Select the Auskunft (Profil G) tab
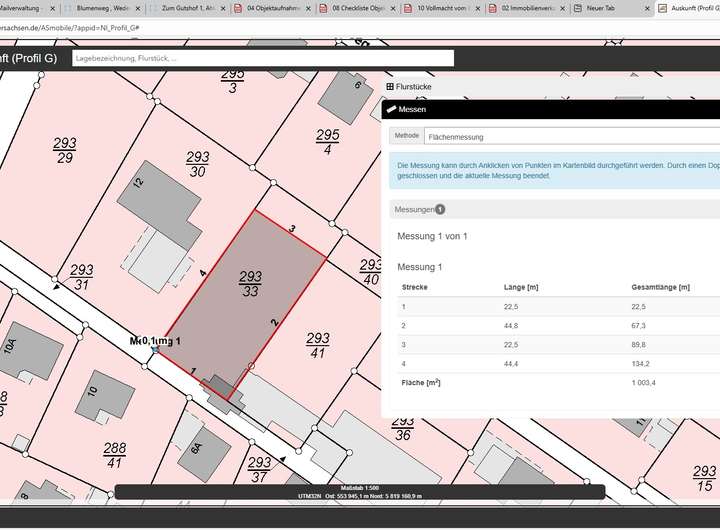720x530 pixels. [x=690, y=8]
